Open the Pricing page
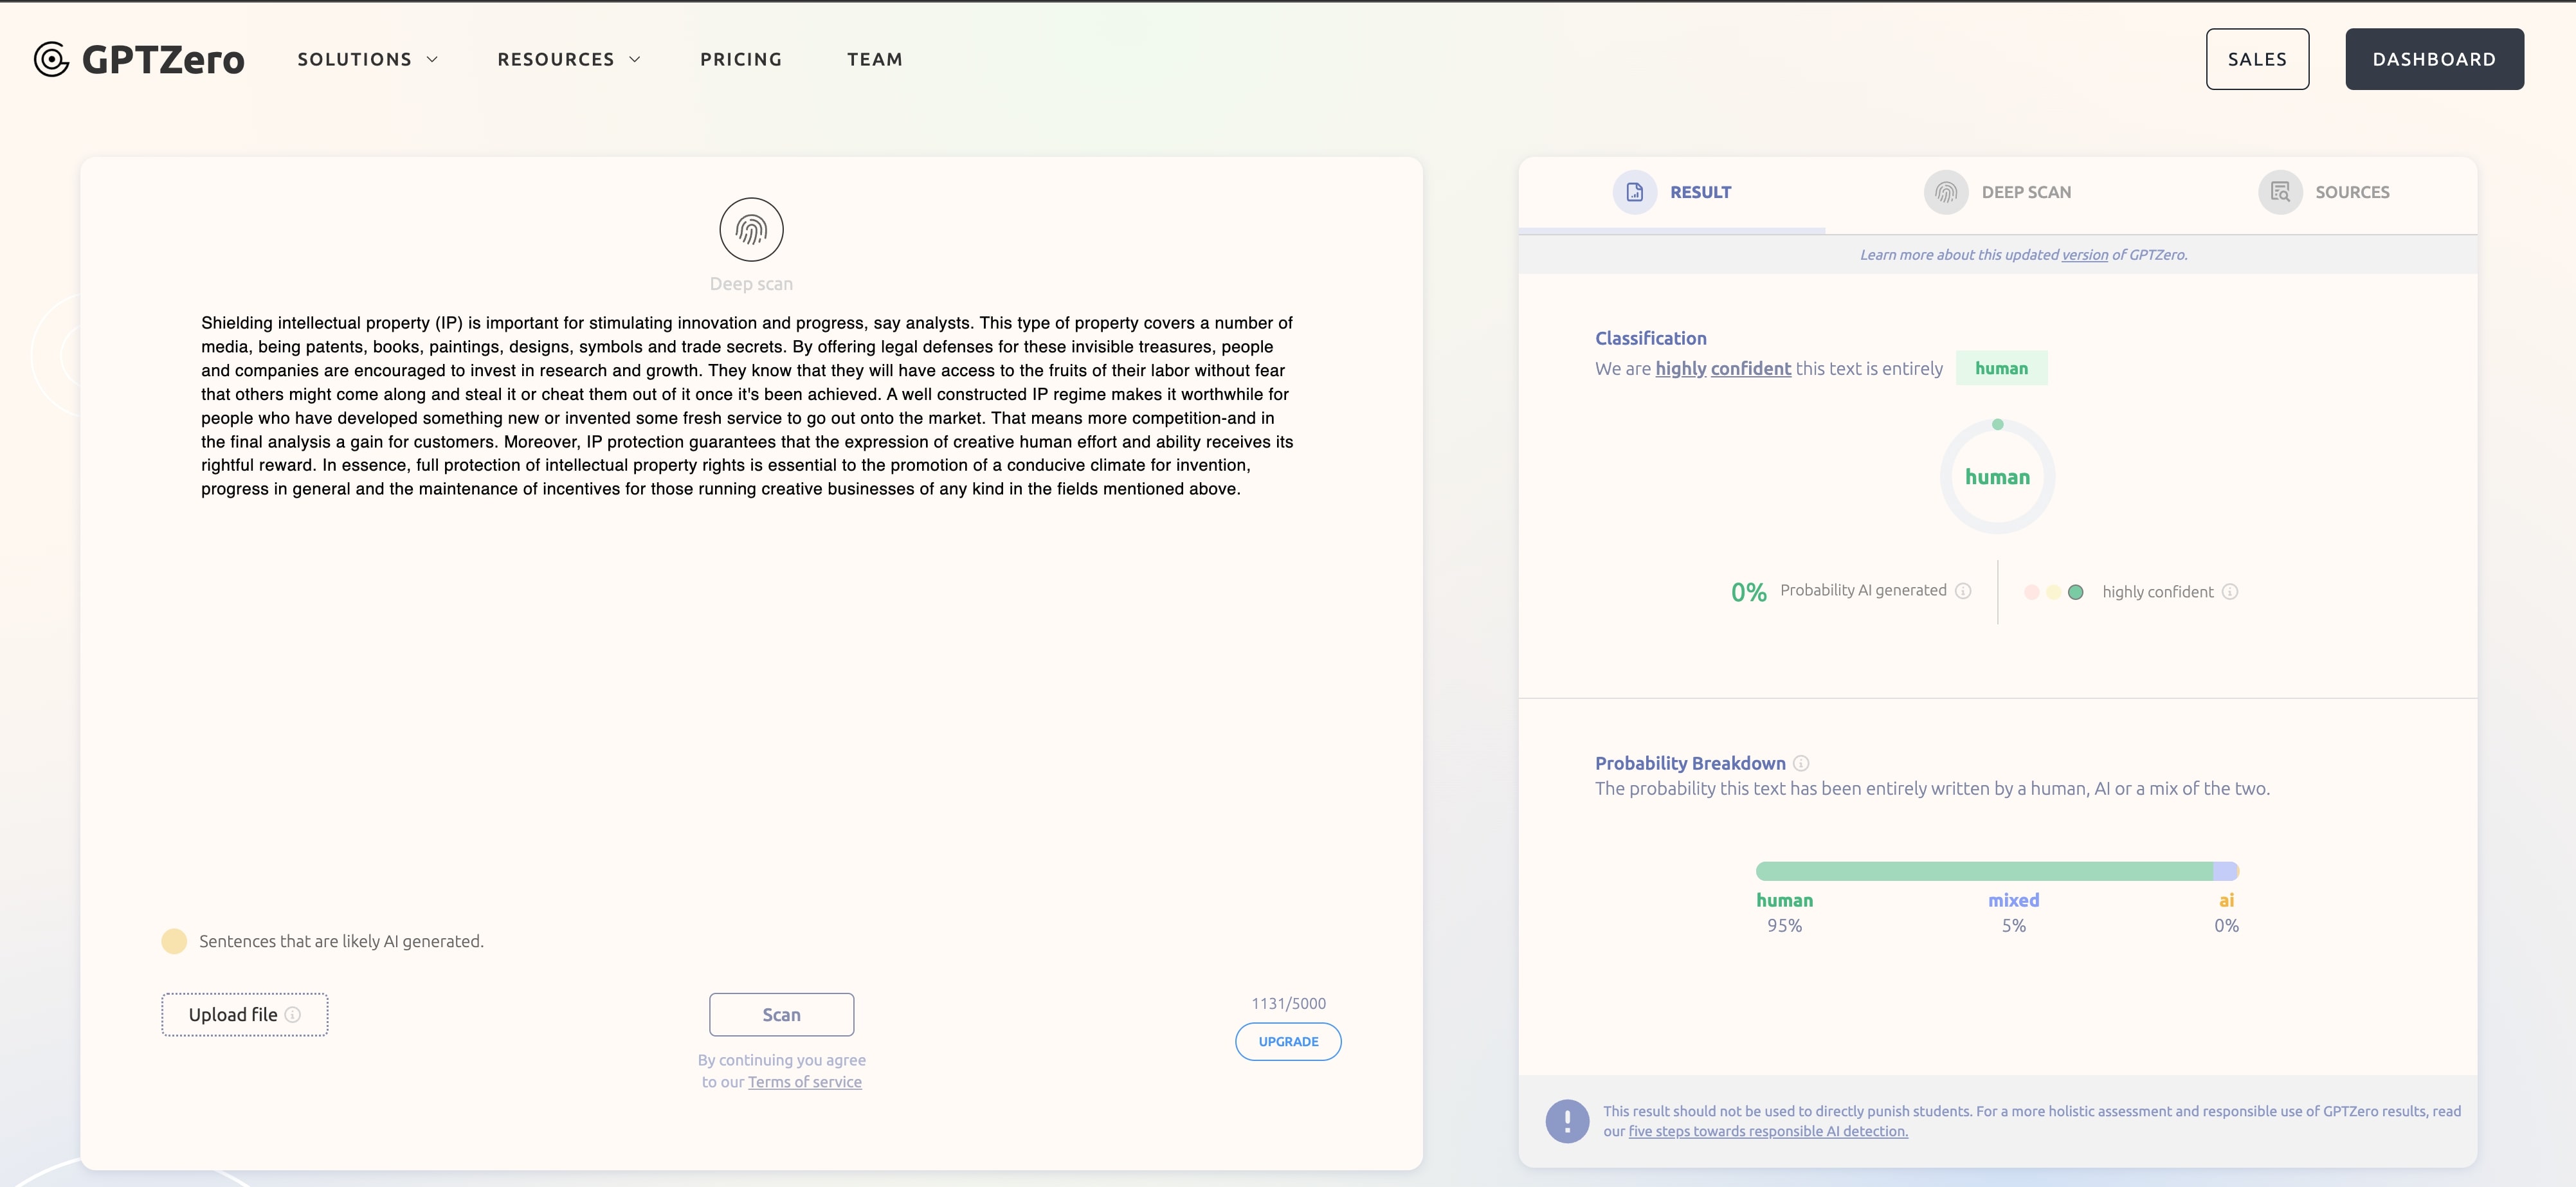This screenshot has height=1187, width=2576. pos(741,59)
